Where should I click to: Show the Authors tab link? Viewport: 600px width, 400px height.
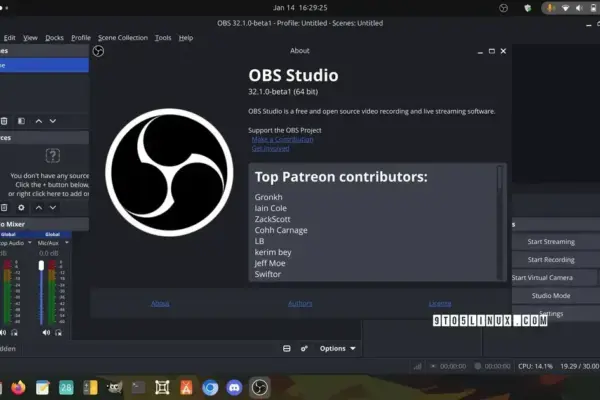(300, 304)
